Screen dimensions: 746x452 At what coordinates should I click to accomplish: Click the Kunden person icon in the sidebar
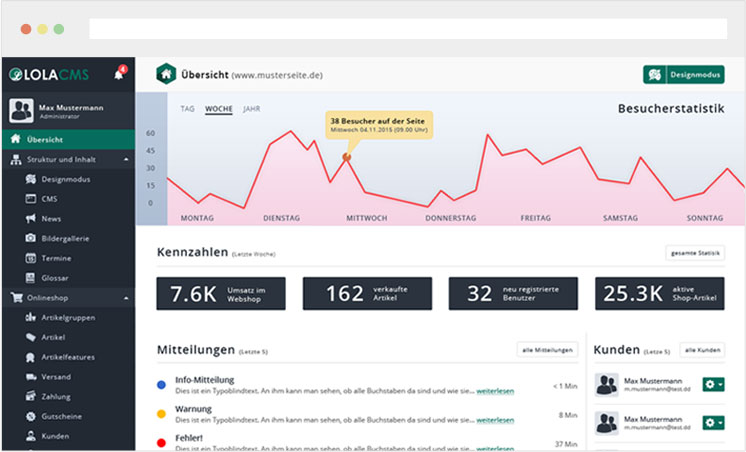(x=30, y=436)
